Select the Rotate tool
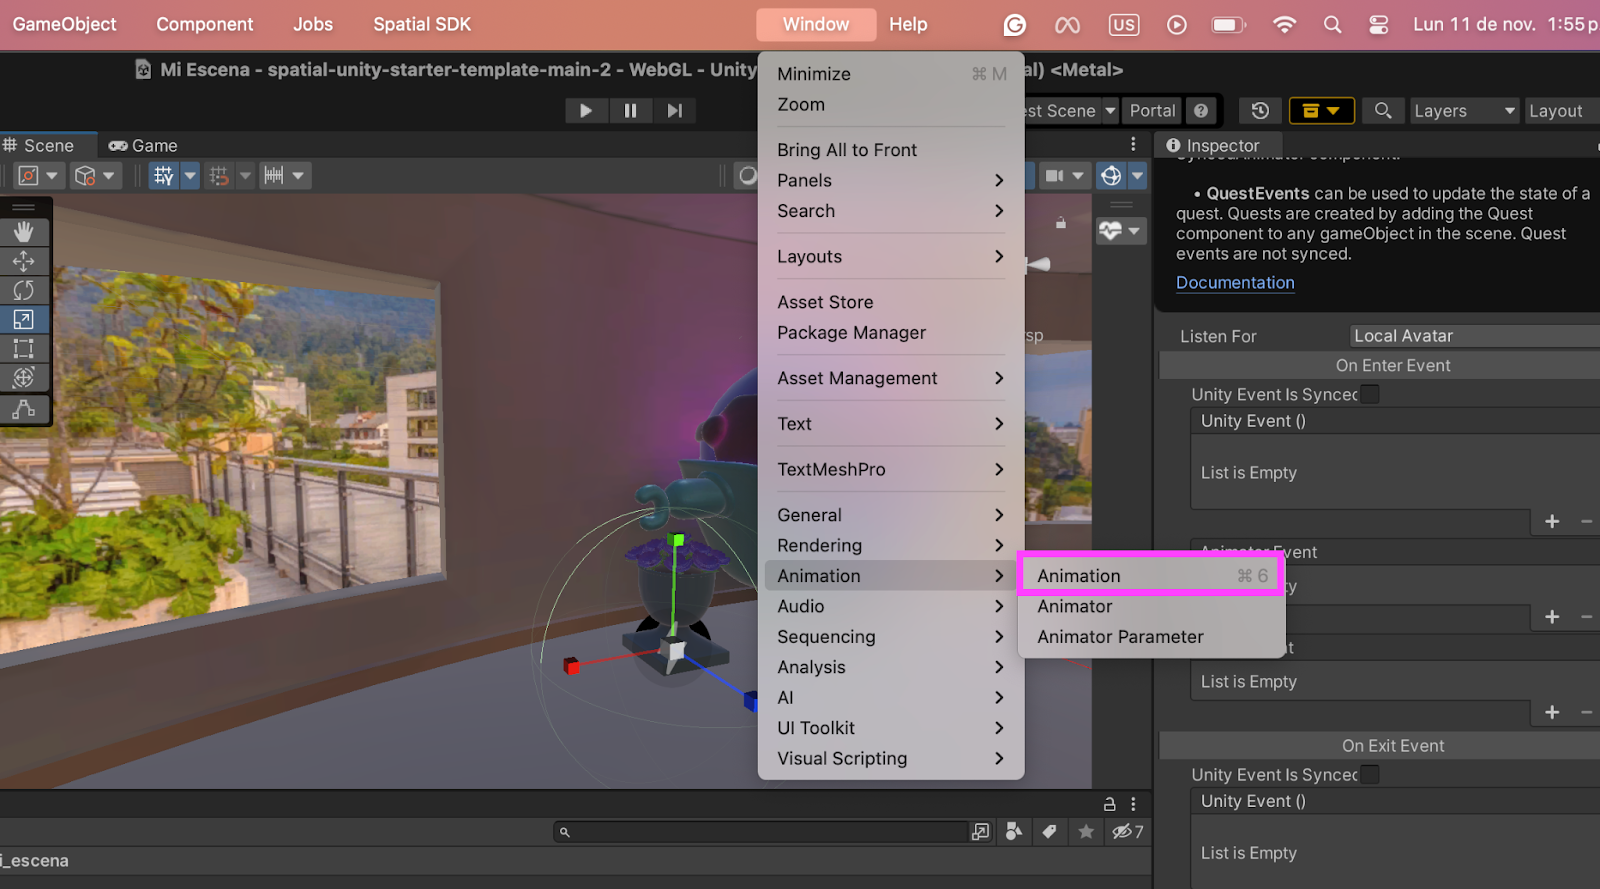The width and height of the screenshot is (1600, 889). pyautogui.click(x=24, y=290)
